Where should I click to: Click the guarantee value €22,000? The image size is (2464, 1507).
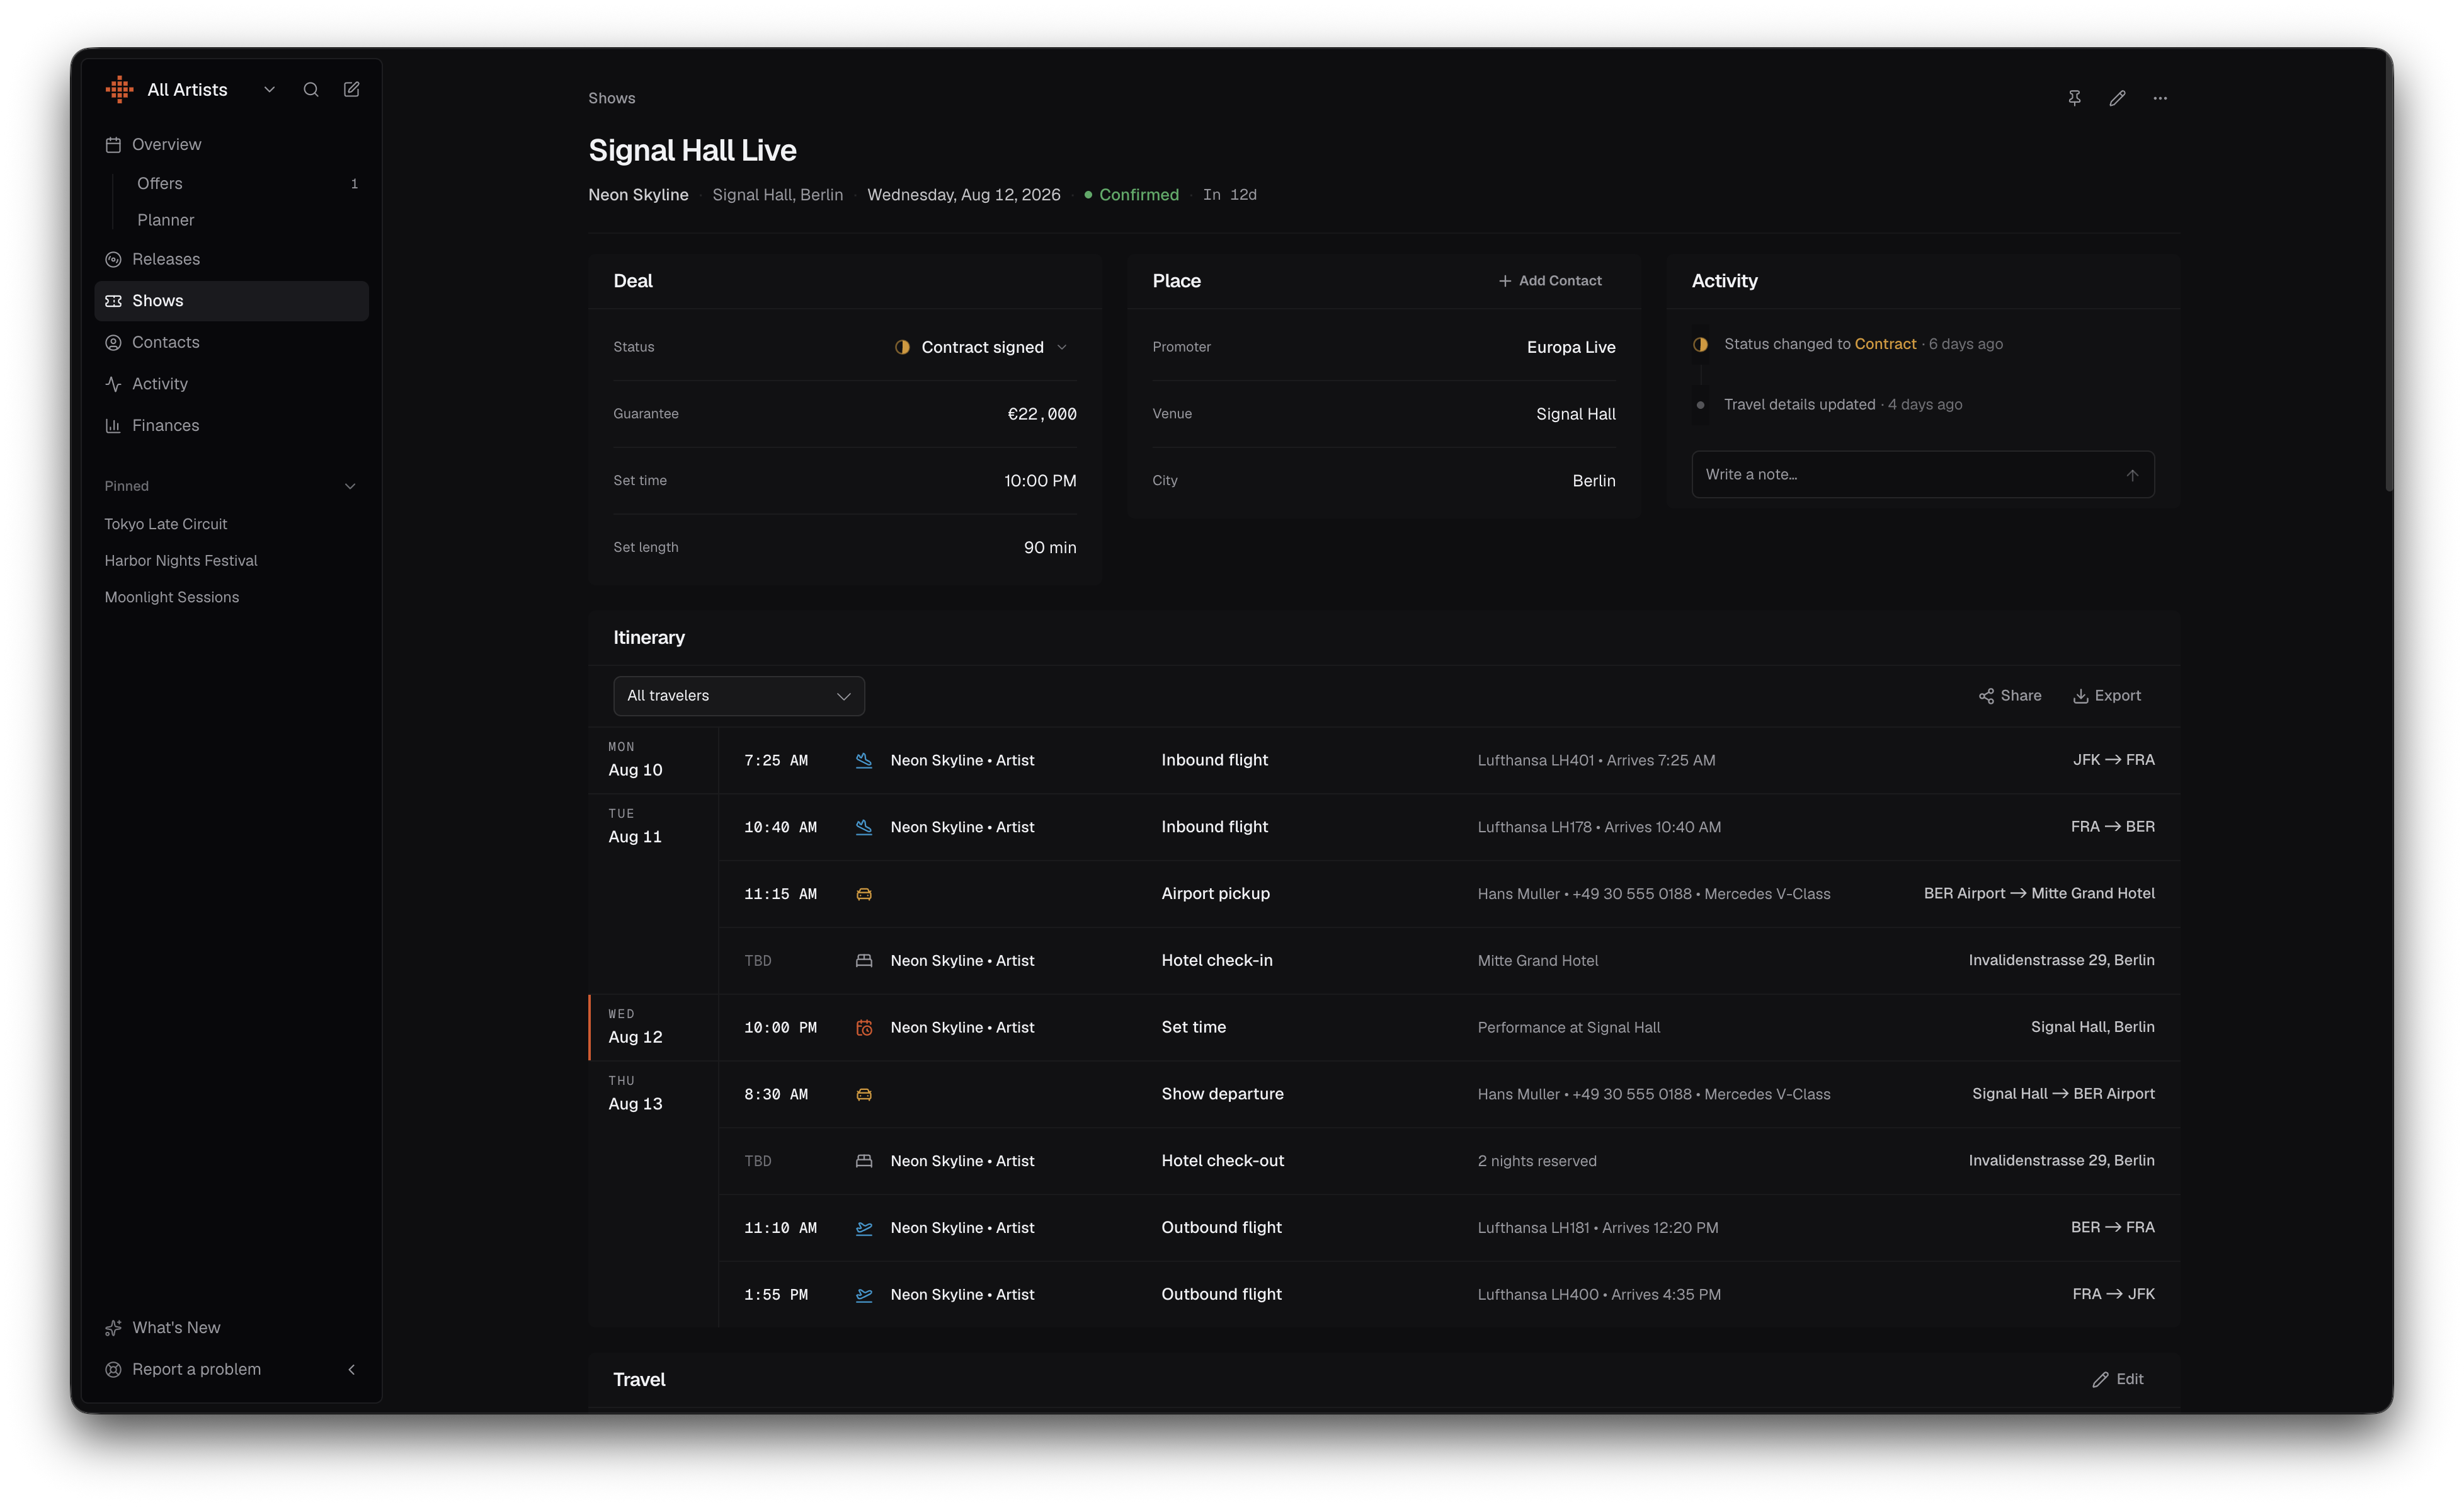1042,414
